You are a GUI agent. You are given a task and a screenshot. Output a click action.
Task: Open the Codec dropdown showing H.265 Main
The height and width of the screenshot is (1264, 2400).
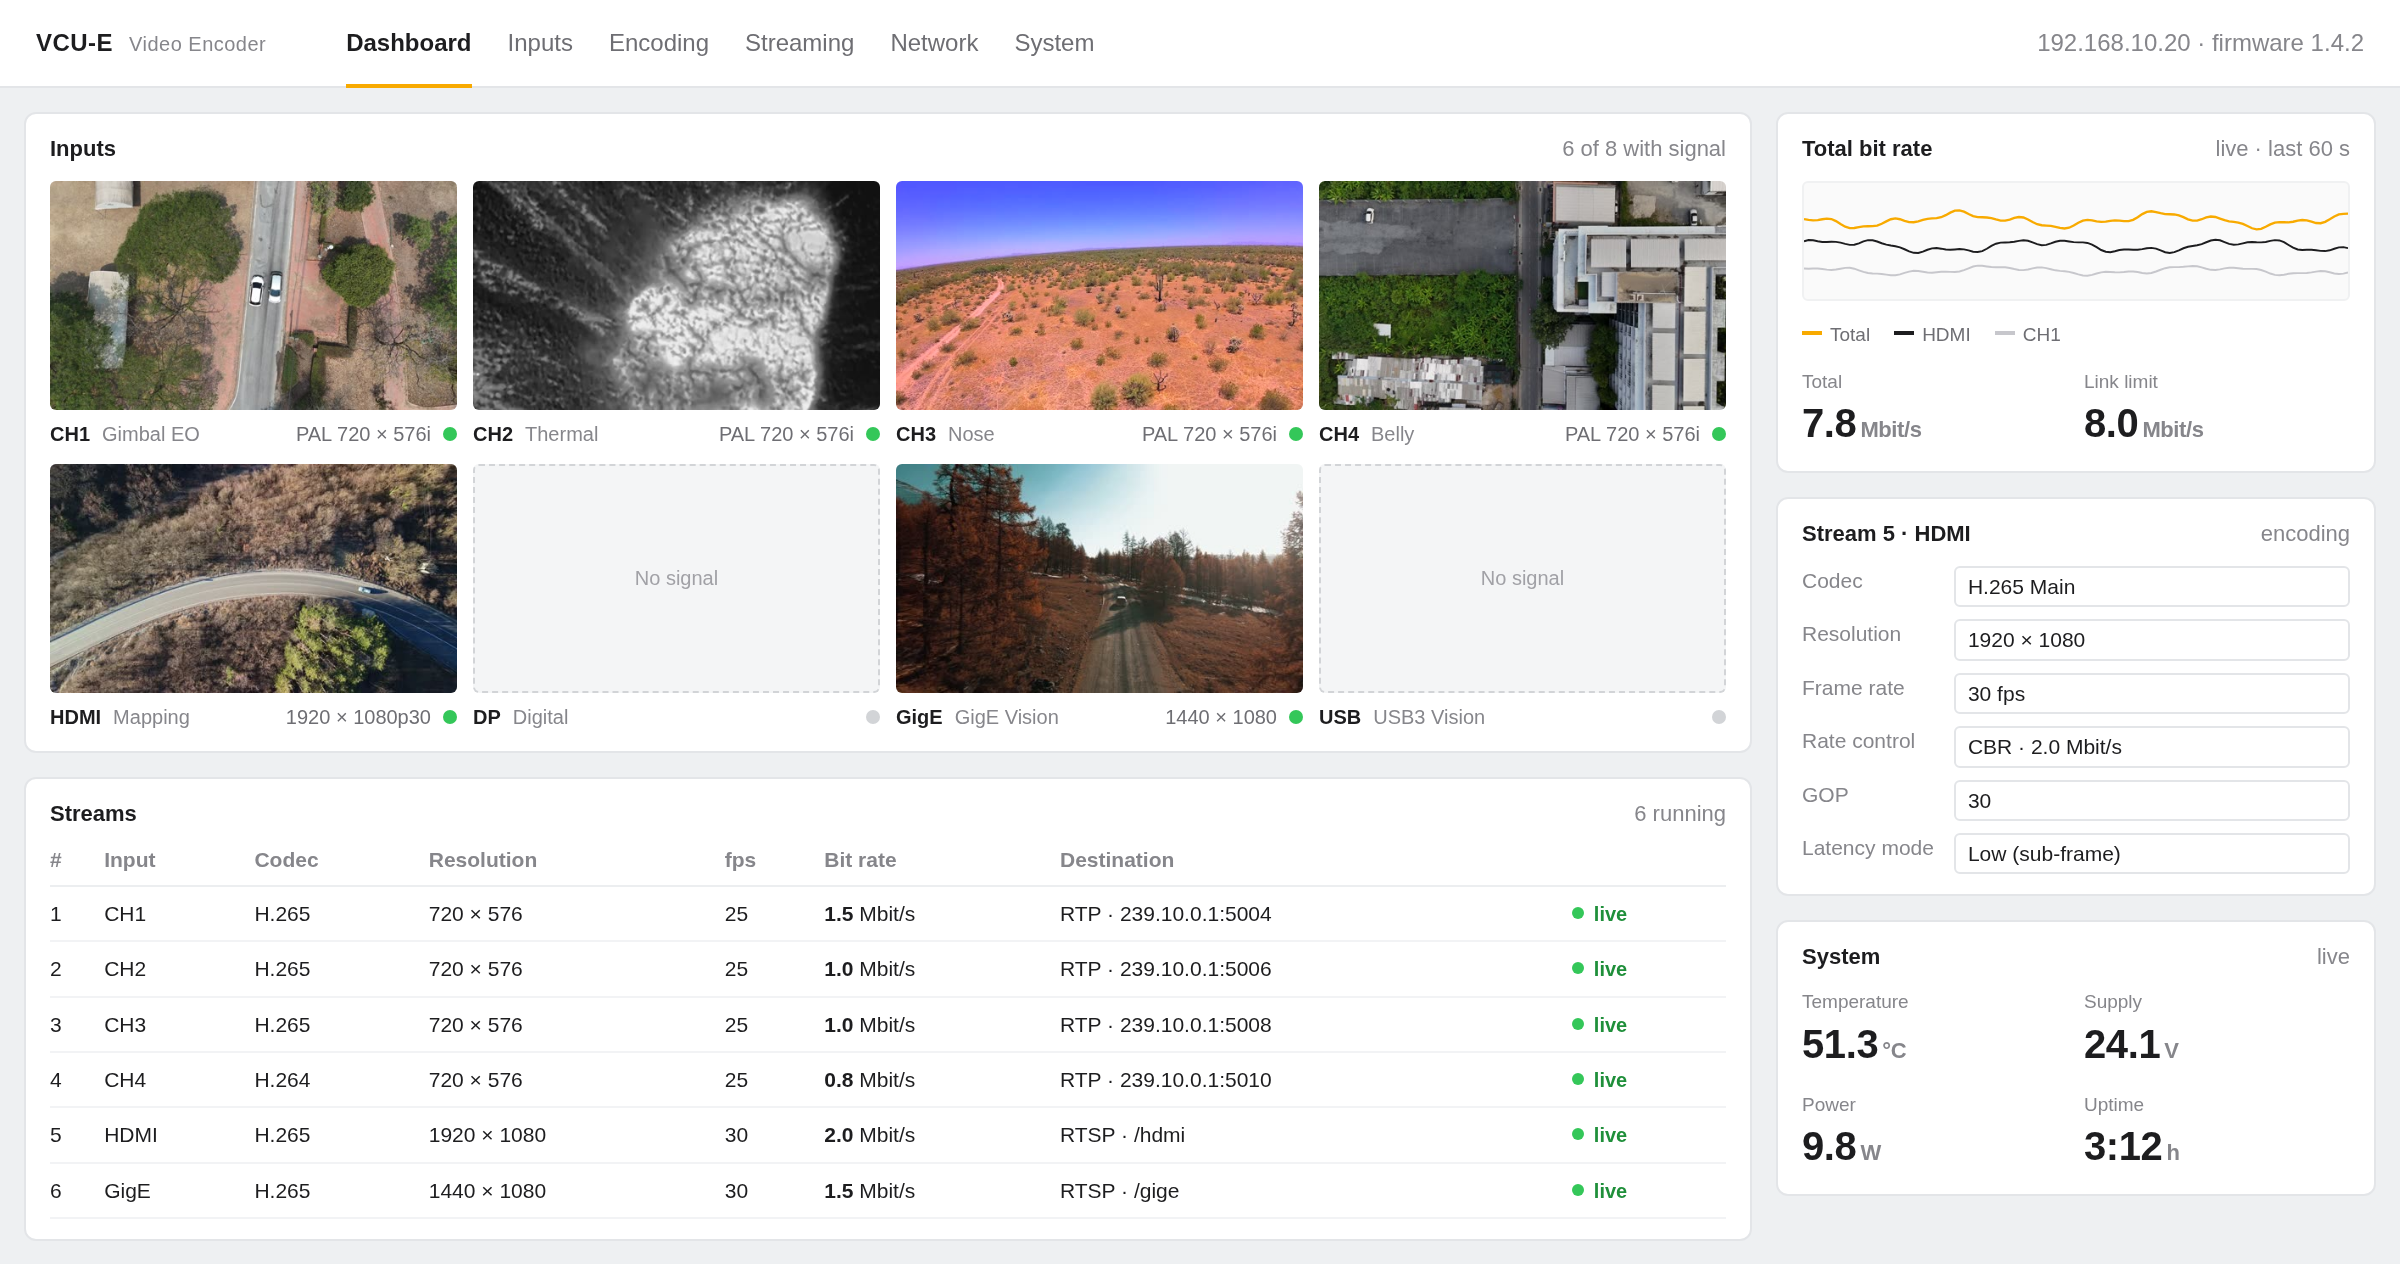[x=2151, y=587]
